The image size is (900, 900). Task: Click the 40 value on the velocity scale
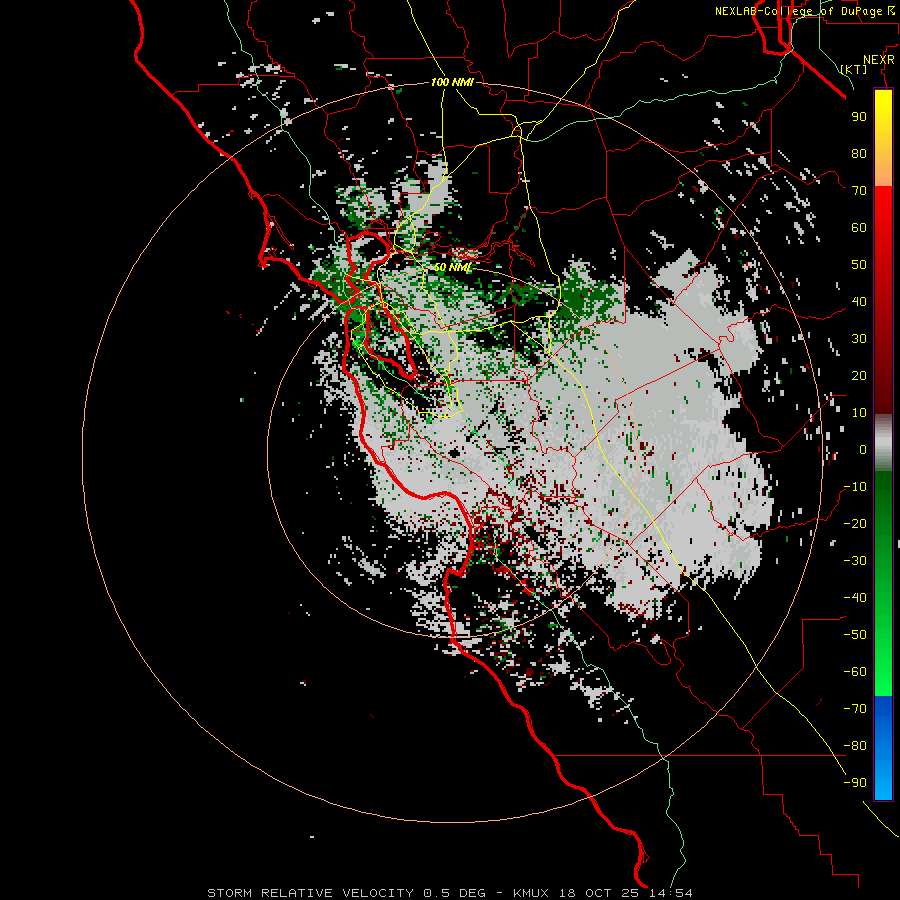[859, 302]
